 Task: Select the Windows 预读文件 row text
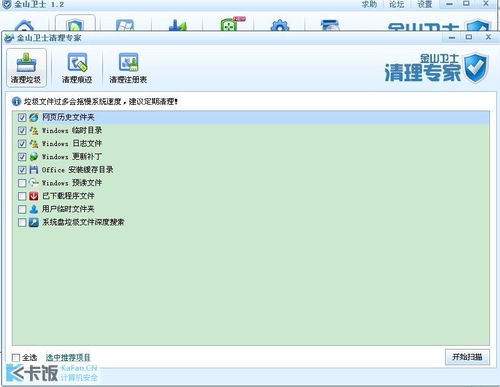pos(72,183)
